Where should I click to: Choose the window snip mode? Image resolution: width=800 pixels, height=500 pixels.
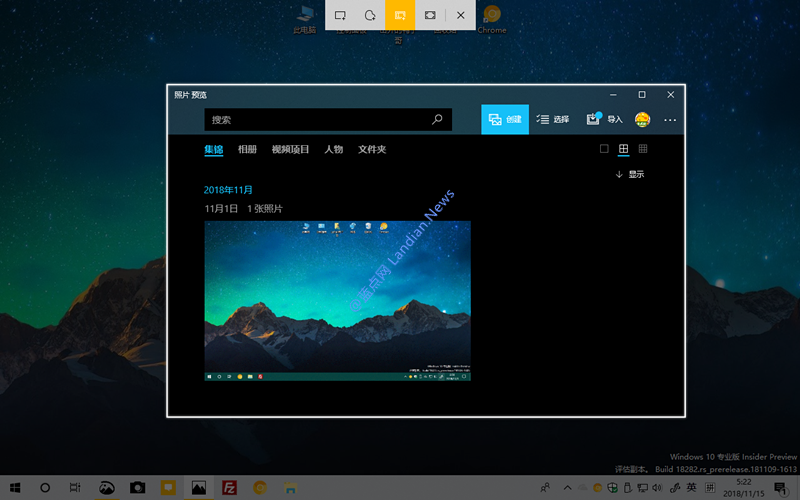coord(400,15)
